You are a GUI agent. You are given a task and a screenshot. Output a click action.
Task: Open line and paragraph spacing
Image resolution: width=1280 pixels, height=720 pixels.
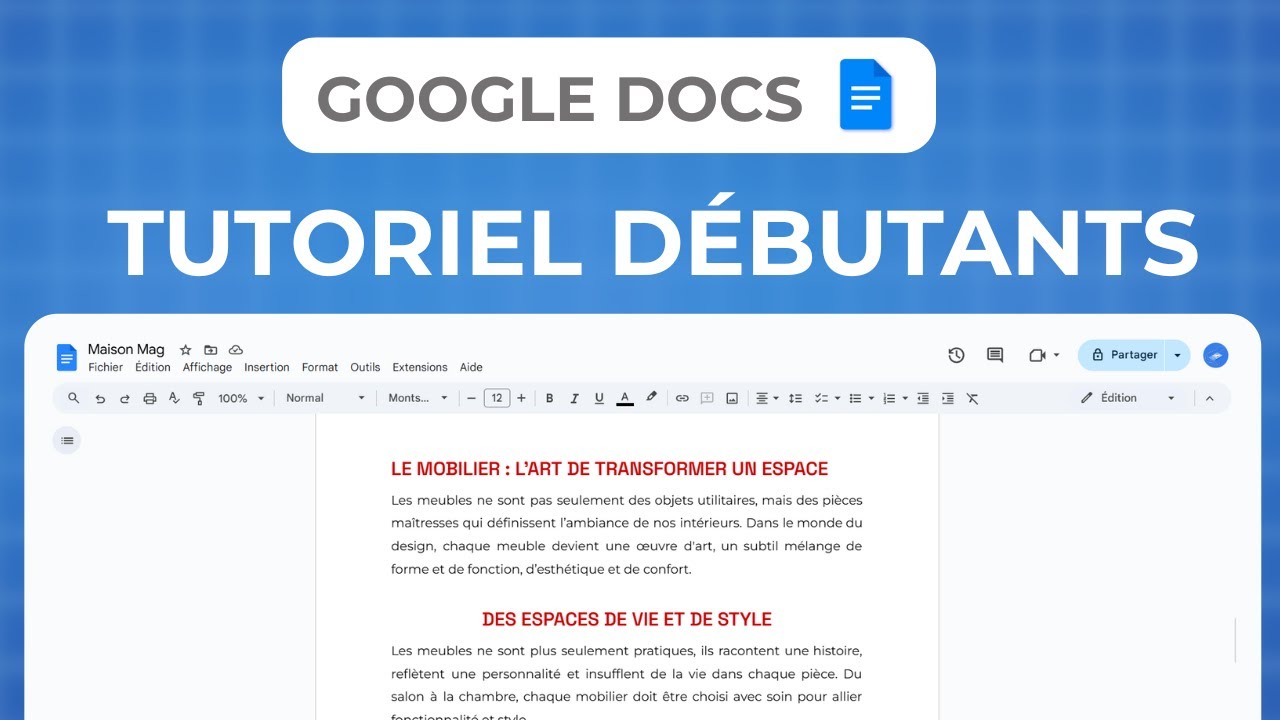[795, 398]
